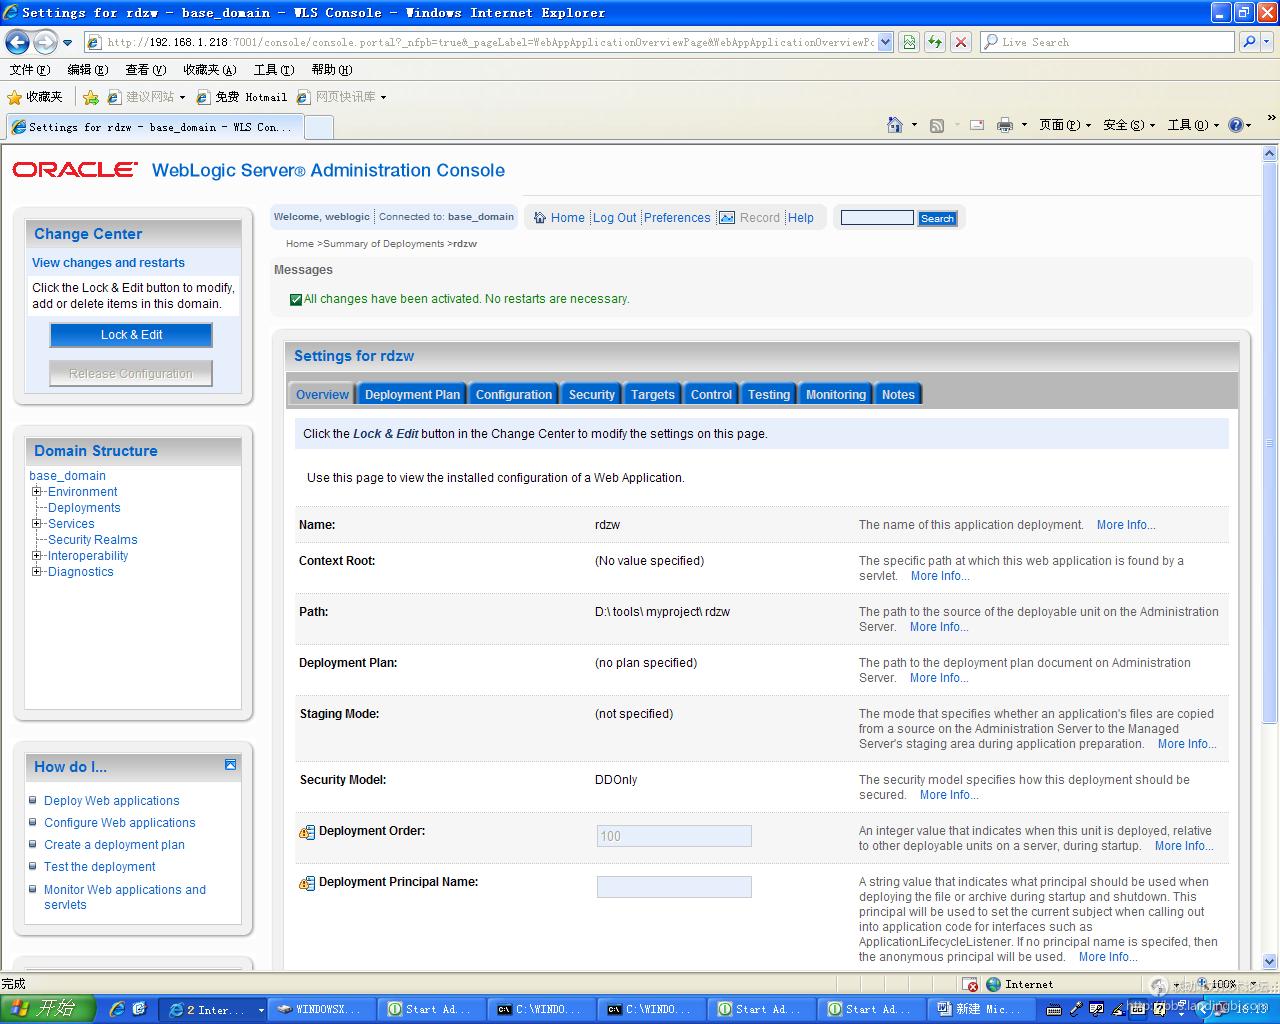Click the browser Refresh icon
This screenshot has height=1024, width=1280.
click(x=934, y=42)
